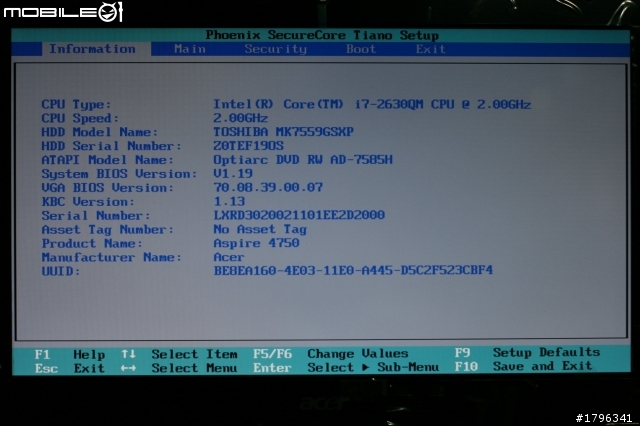This screenshot has height=426, width=640.
Task: Go to the Boot tab
Action: click(361, 49)
